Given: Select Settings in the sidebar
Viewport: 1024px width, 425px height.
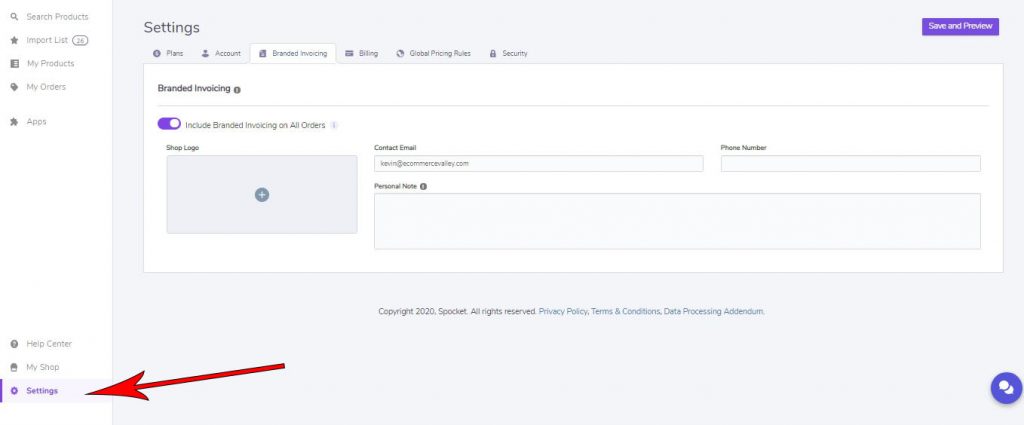Looking at the screenshot, I should 42,390.
